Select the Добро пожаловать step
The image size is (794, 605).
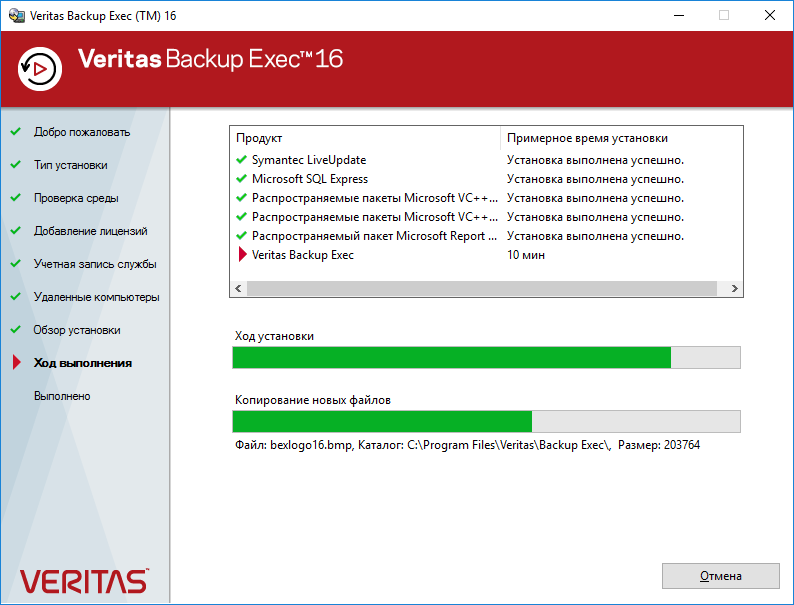click(x=82, y=132)
